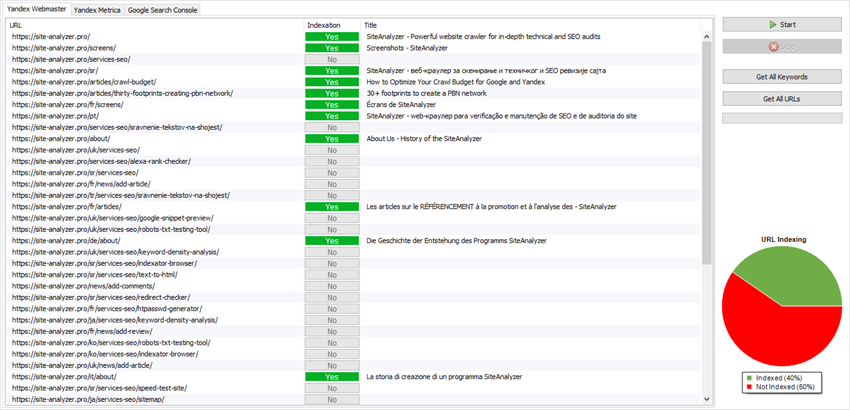
Task: Click the 'Die Geschichte der Entstehung' title cell
Action: click(456, 241)
